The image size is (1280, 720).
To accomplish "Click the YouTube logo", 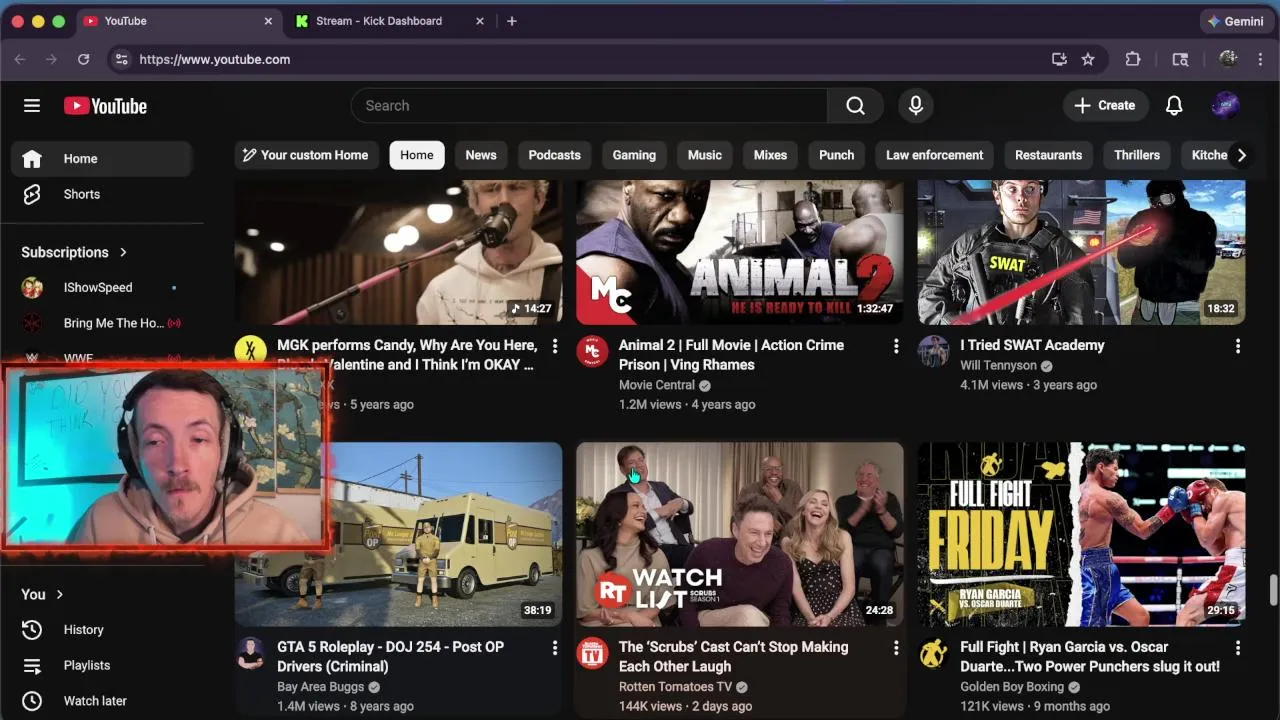I will 105,106.
